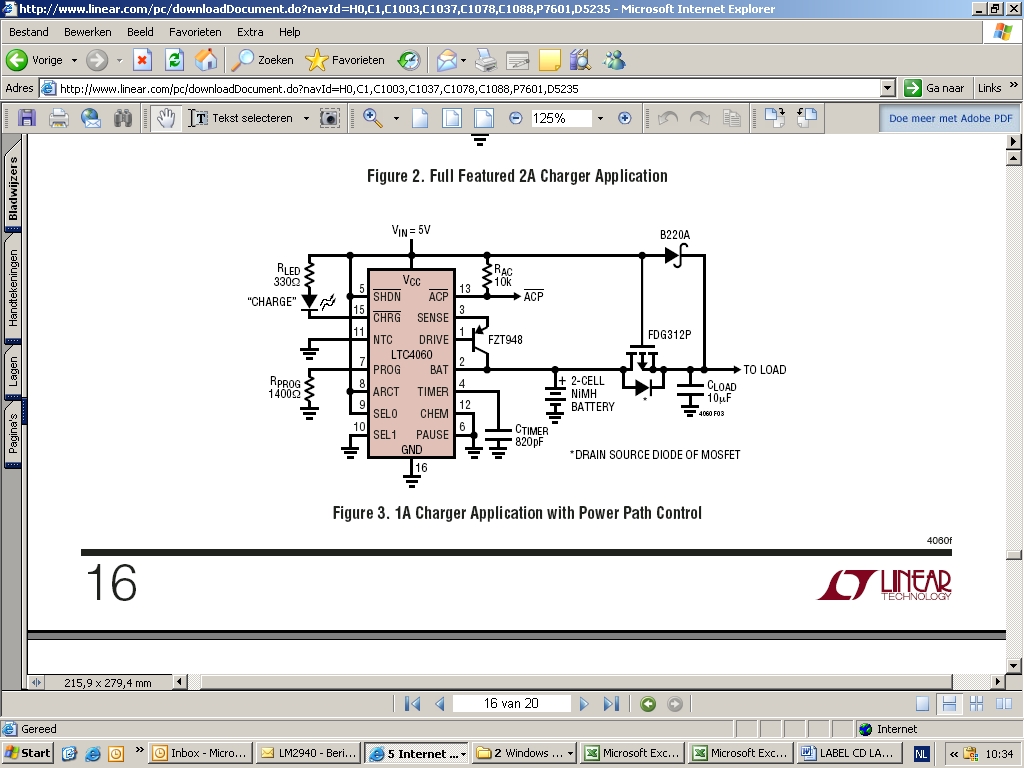The height and width of the screenshot is (768, 1024).
Task: Click the Ga naar button
Action: pyautogui.click(x=935, y=88)
